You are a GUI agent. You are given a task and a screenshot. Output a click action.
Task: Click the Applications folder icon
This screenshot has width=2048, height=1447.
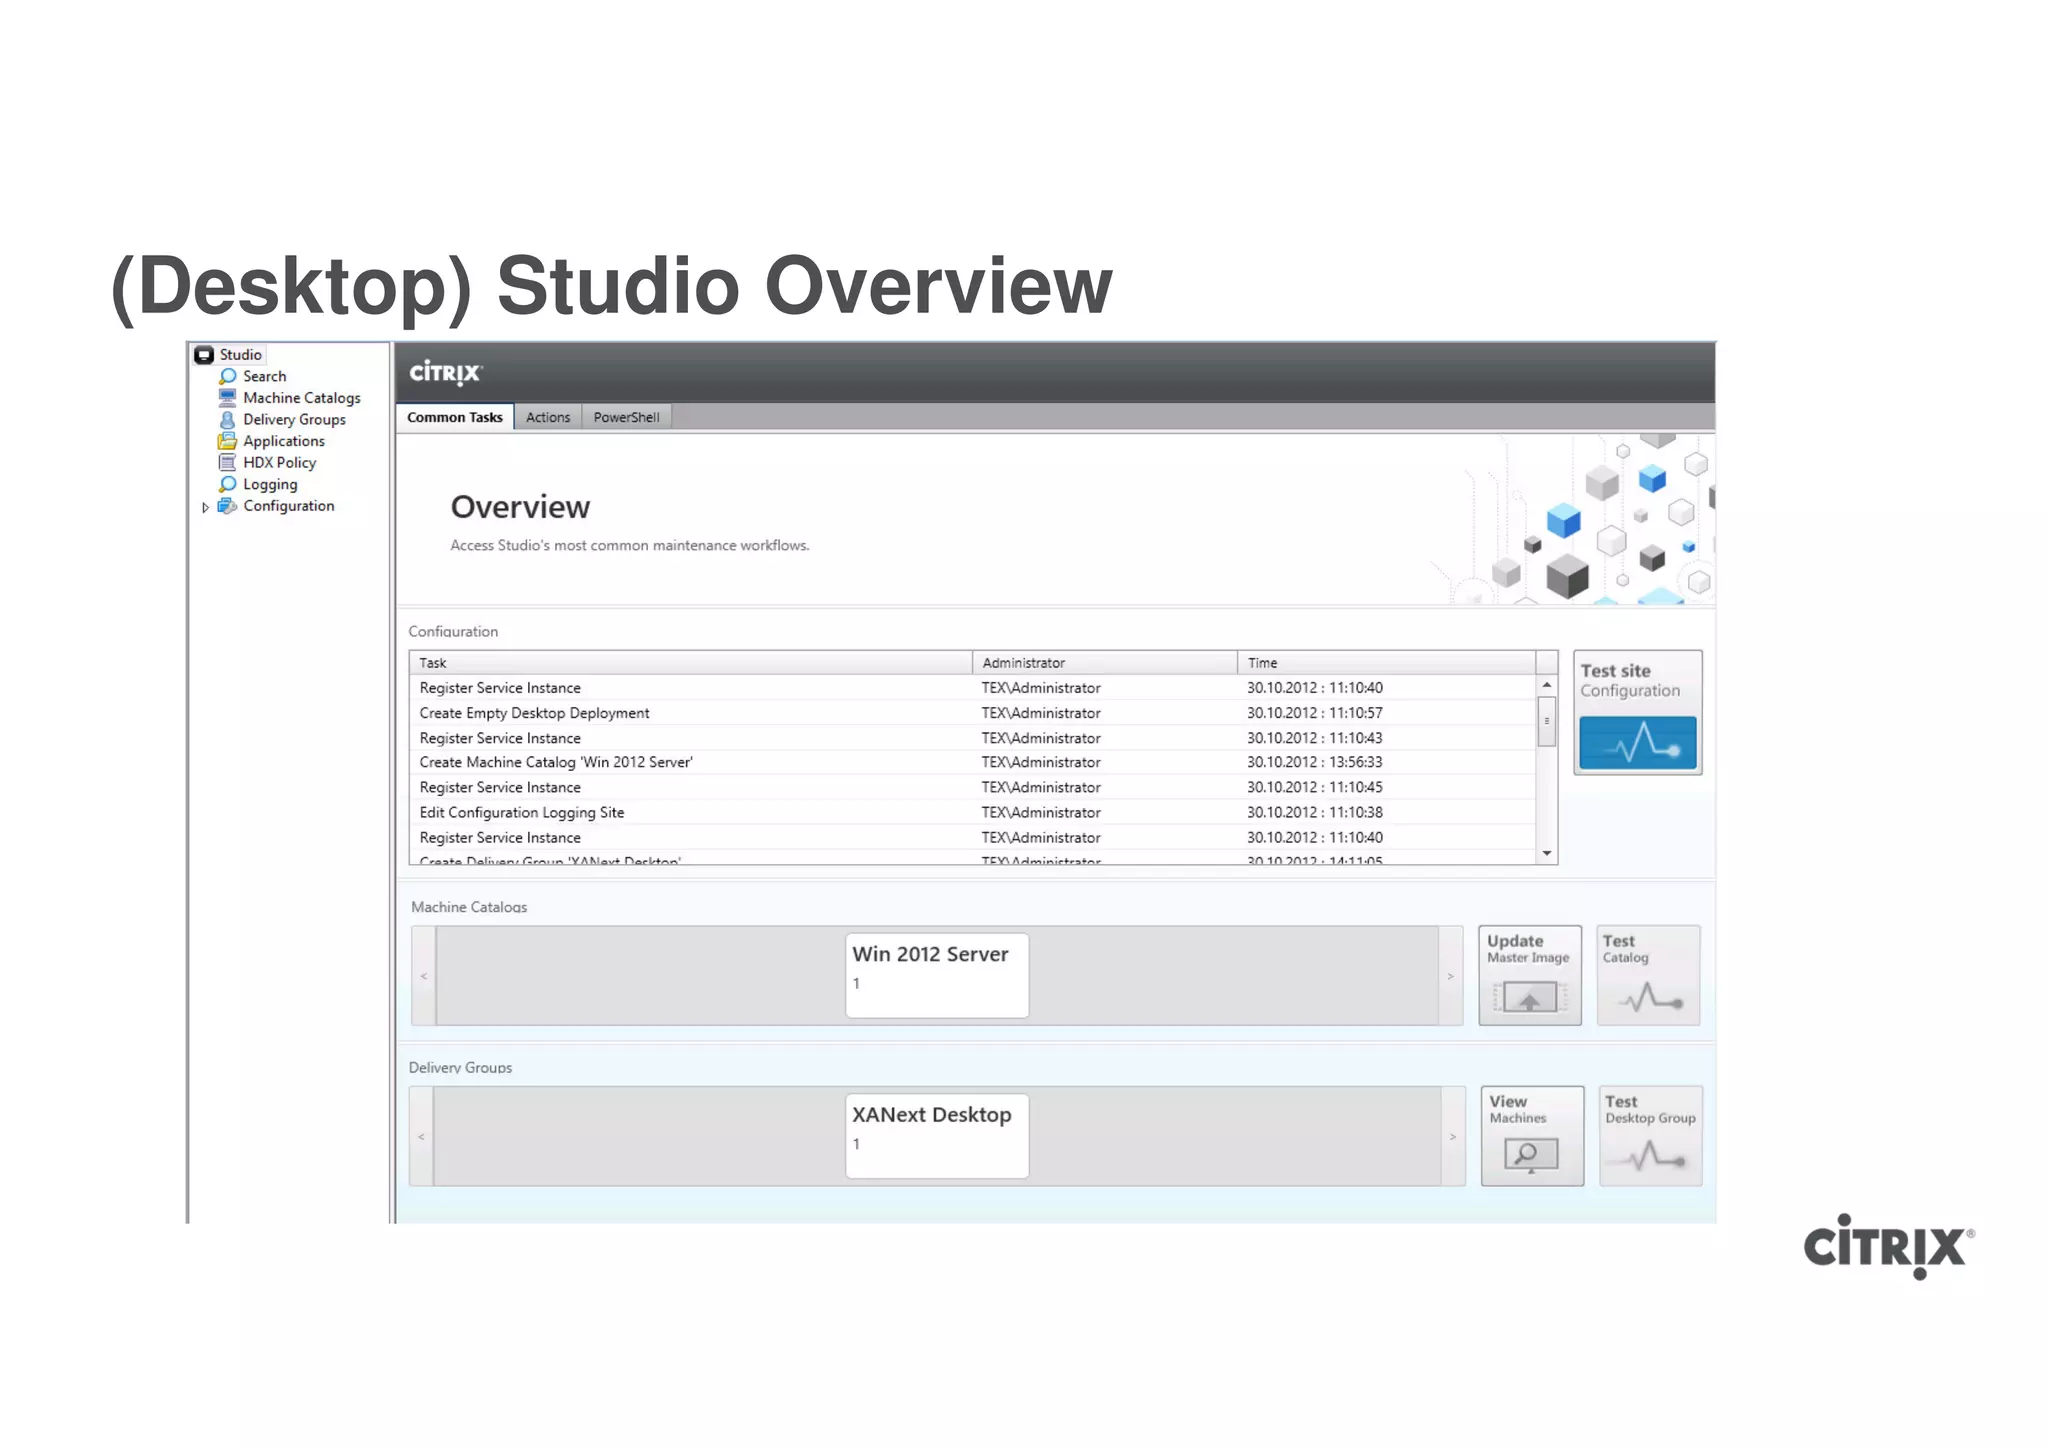click(228, 441)
